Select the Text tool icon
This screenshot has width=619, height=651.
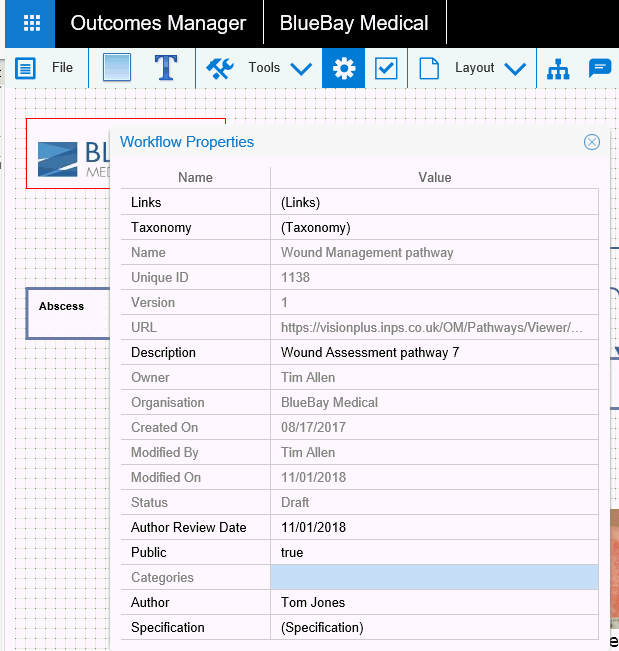click(x=166, y=68)
